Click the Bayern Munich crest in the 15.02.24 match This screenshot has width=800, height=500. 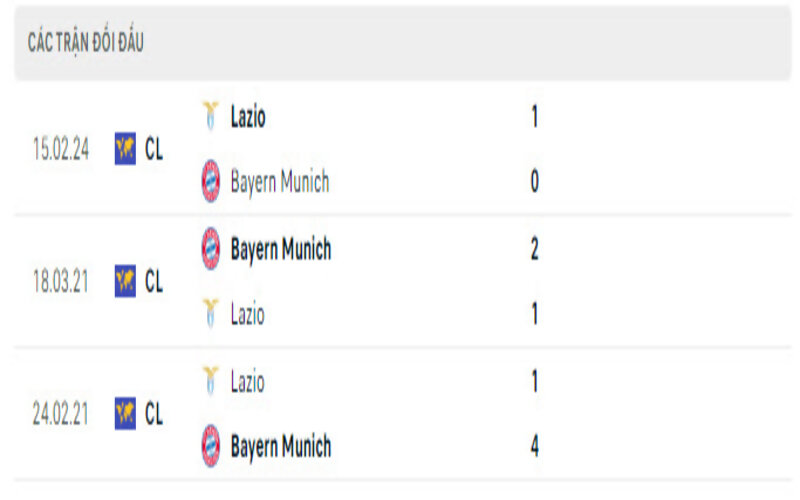tap(210, 181)
